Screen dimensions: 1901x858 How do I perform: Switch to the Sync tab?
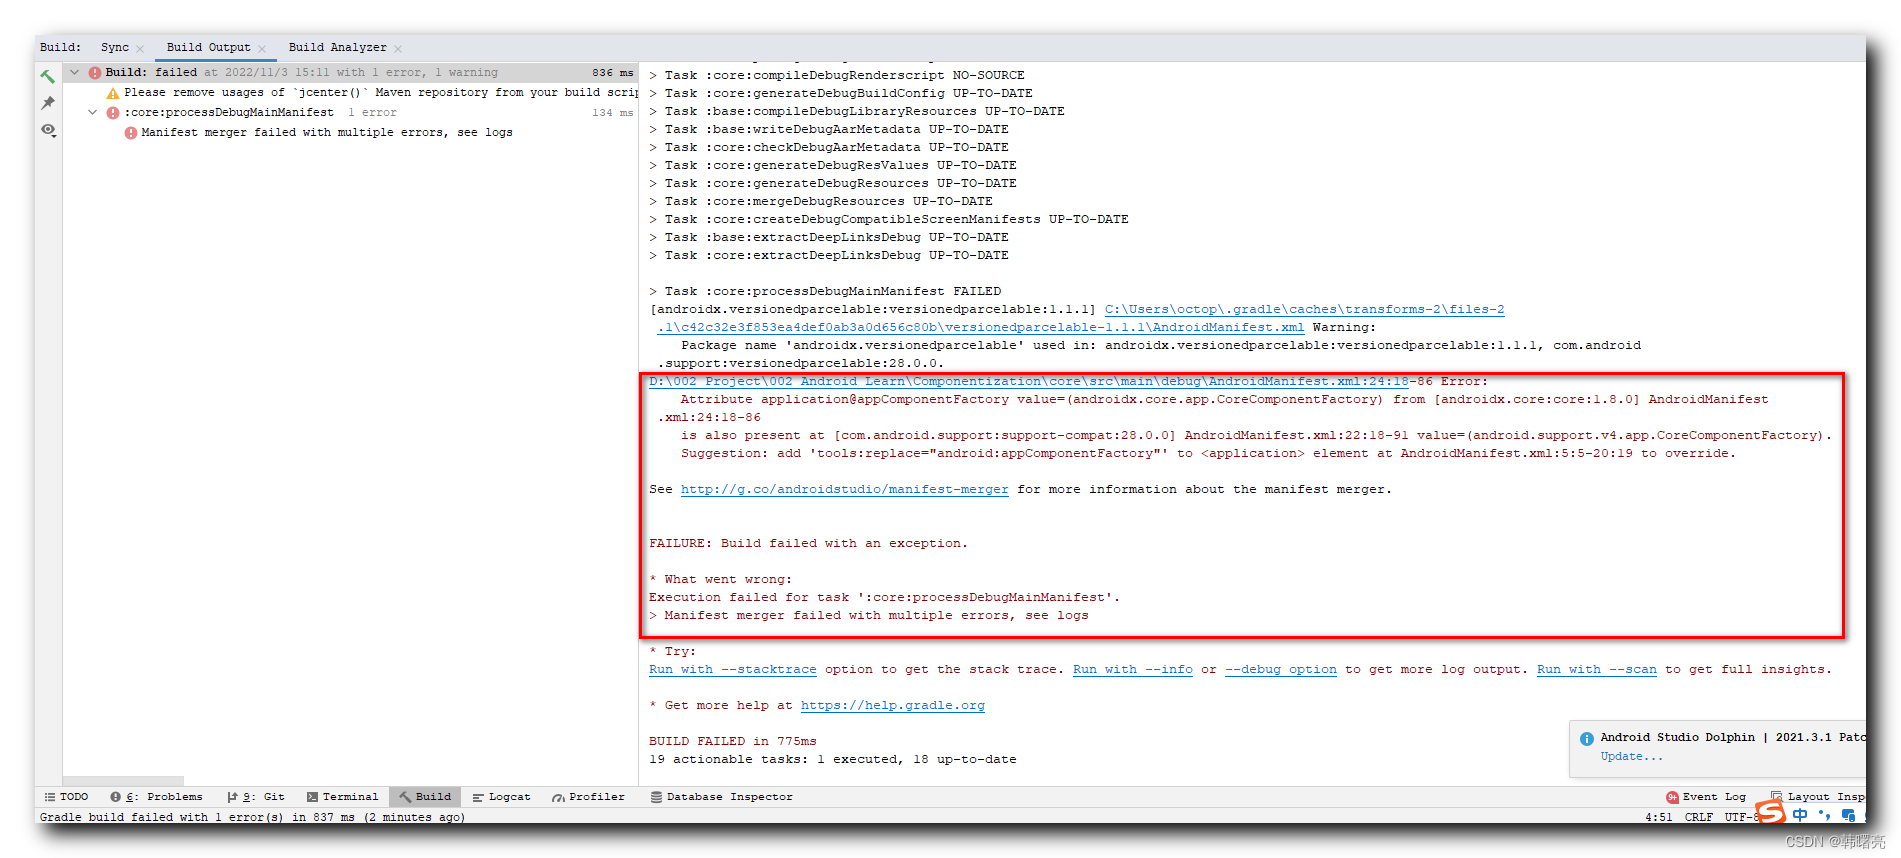click(x=114, y=47)
